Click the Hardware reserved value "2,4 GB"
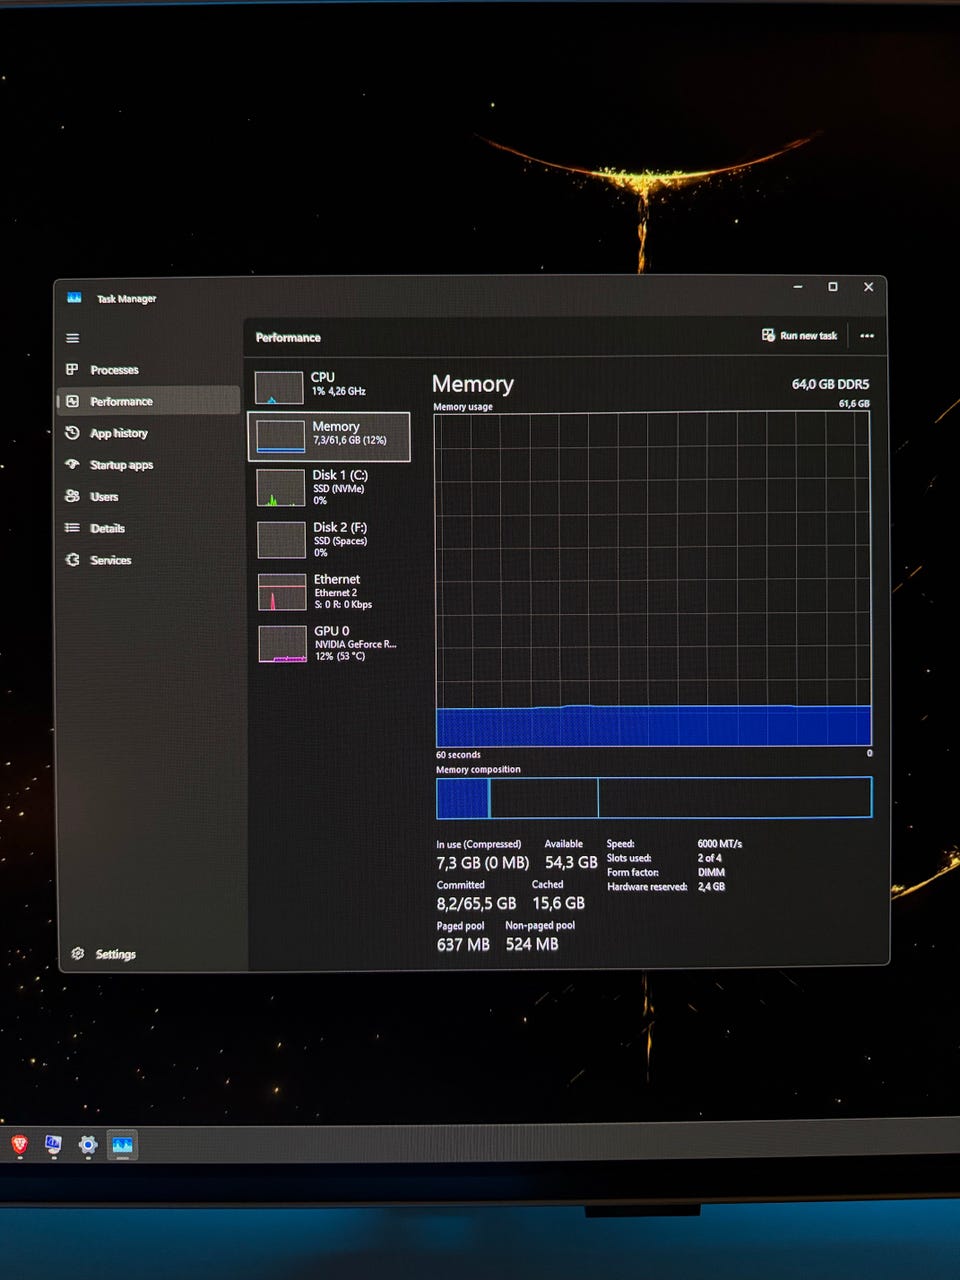 pyautogui.click(x=711, y=887)
